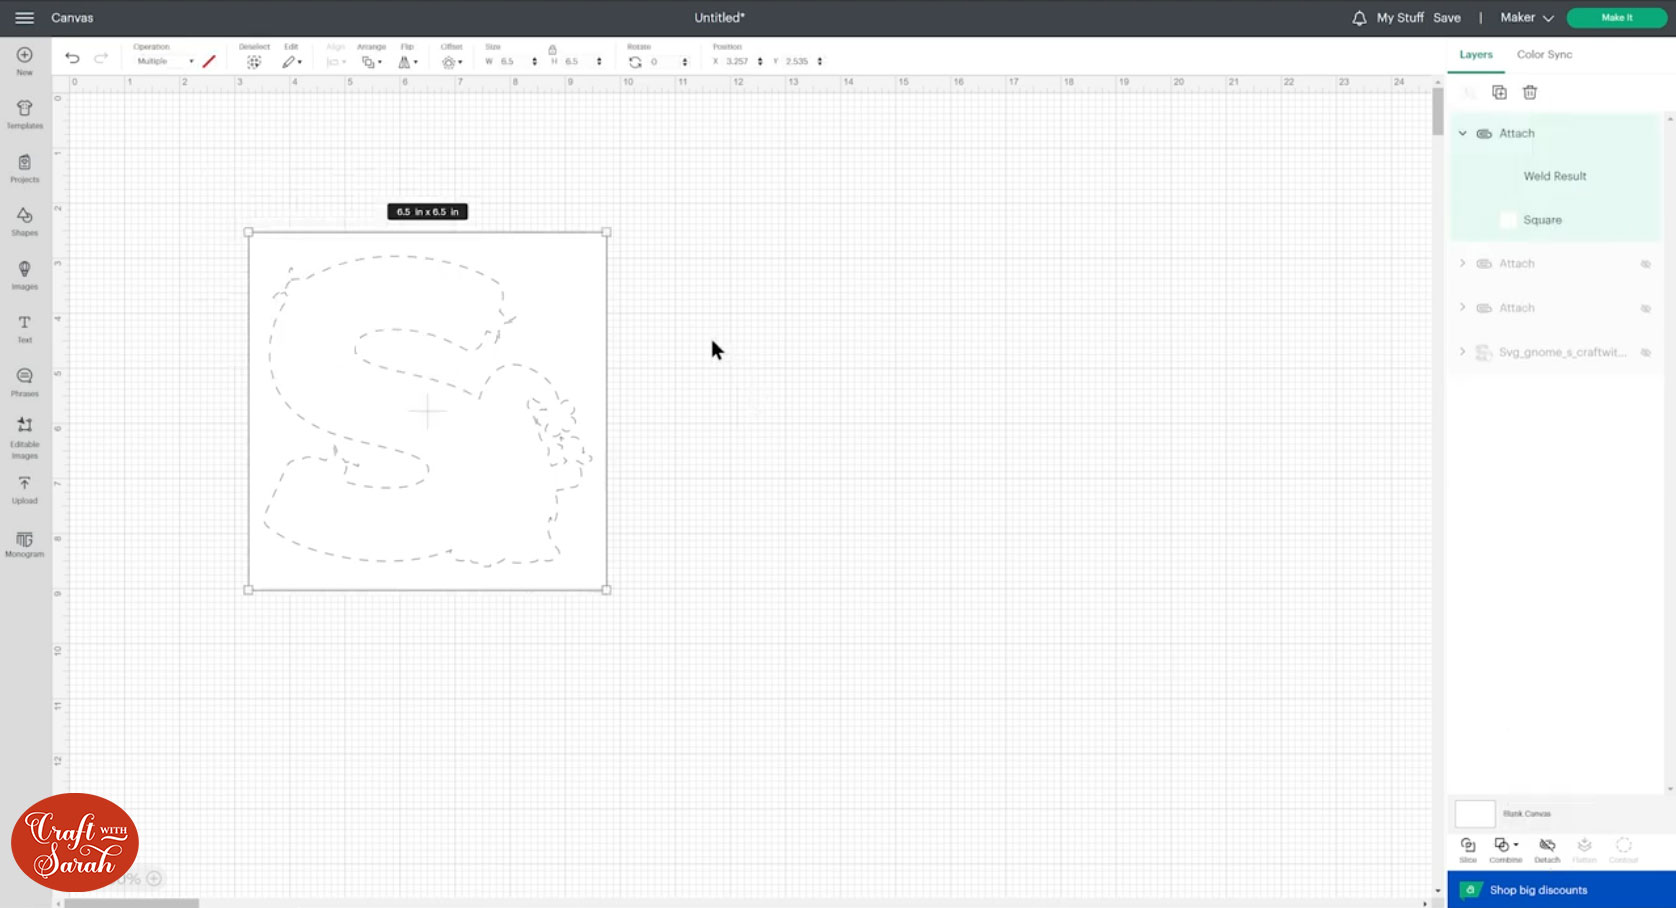This screenshot has height=908, width=1676.
Task: Expand the second Attach group
Action: tap(1462, 264)
